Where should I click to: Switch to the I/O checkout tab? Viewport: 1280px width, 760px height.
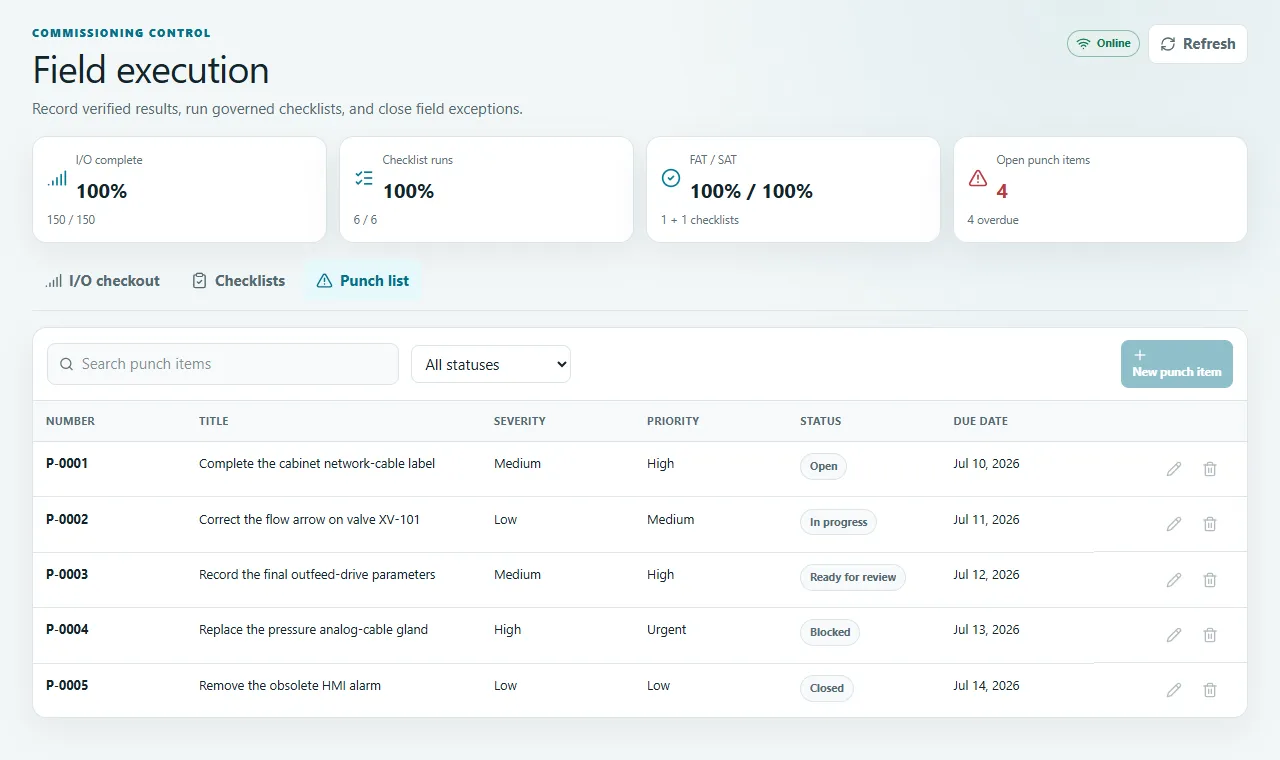click(102, 281)
